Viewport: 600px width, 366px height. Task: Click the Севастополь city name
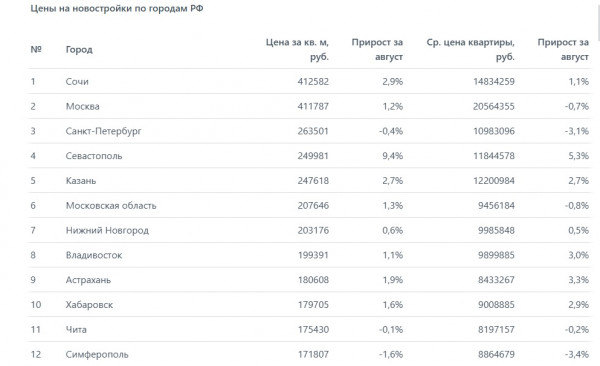point(94,156)
